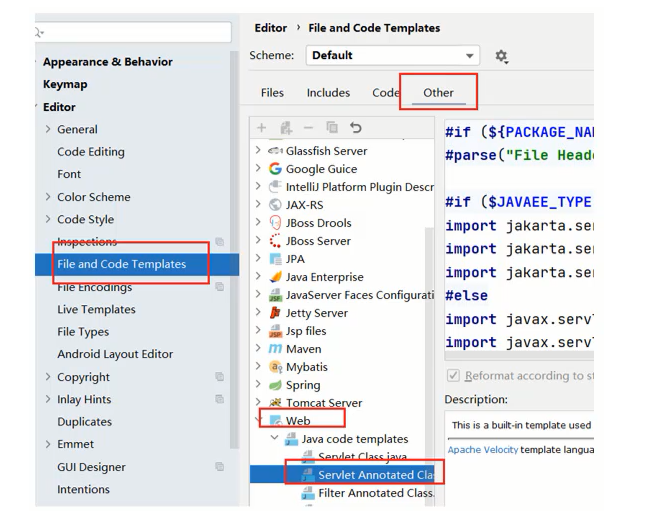Click the settings tree vertical scrollbar
The height and width of the screenshot is (518, 647).
click(234, 250)
